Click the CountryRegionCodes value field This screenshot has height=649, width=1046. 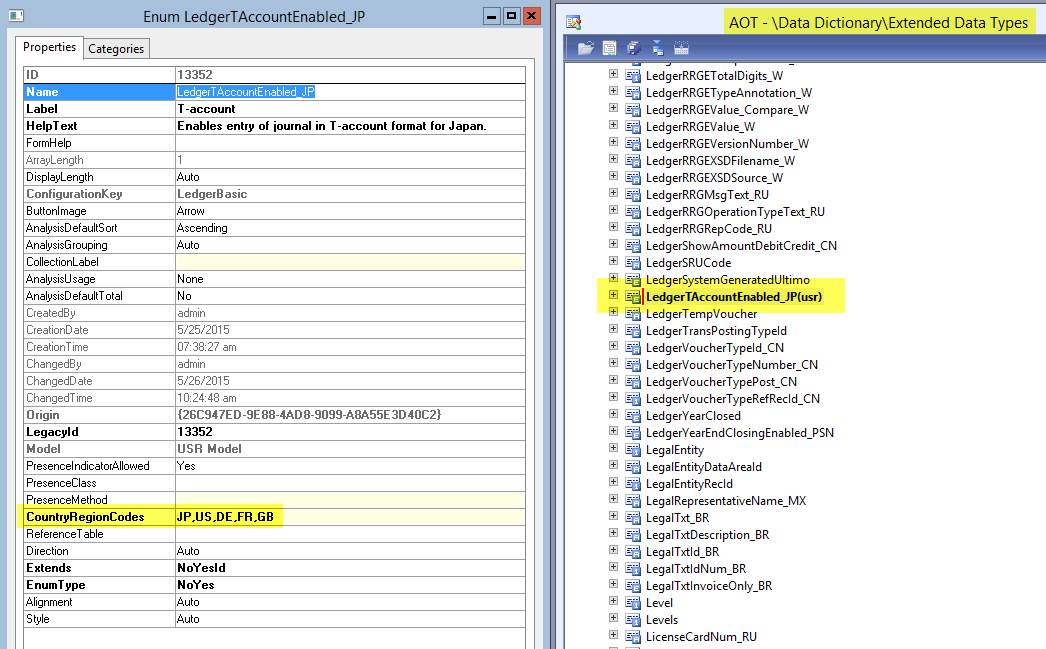coord(350,517)
